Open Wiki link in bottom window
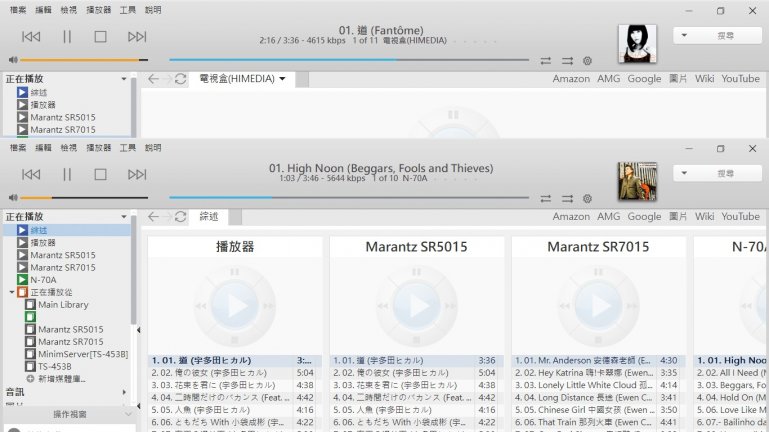Screen dimensions: 769x432 pyautogui.click(x=704, y=217)
